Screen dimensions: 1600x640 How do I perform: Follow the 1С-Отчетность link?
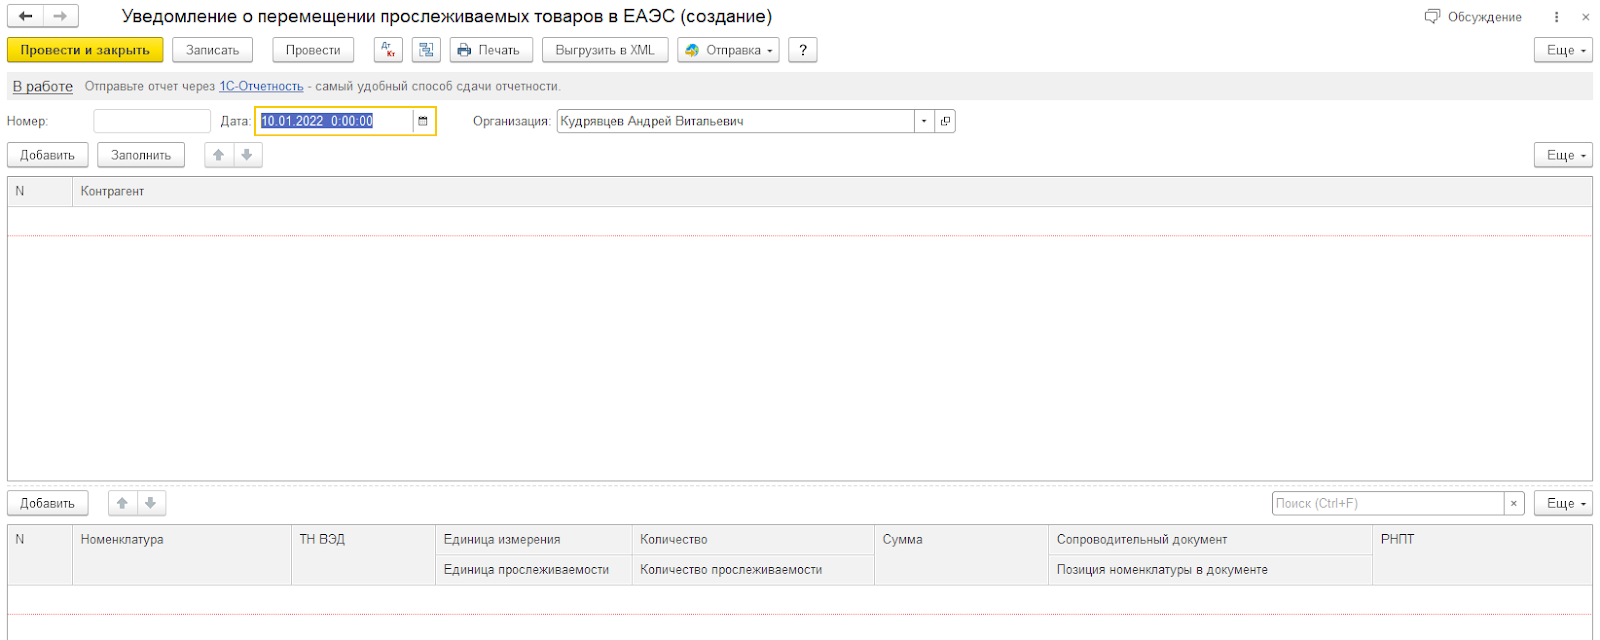pos(261,86)
